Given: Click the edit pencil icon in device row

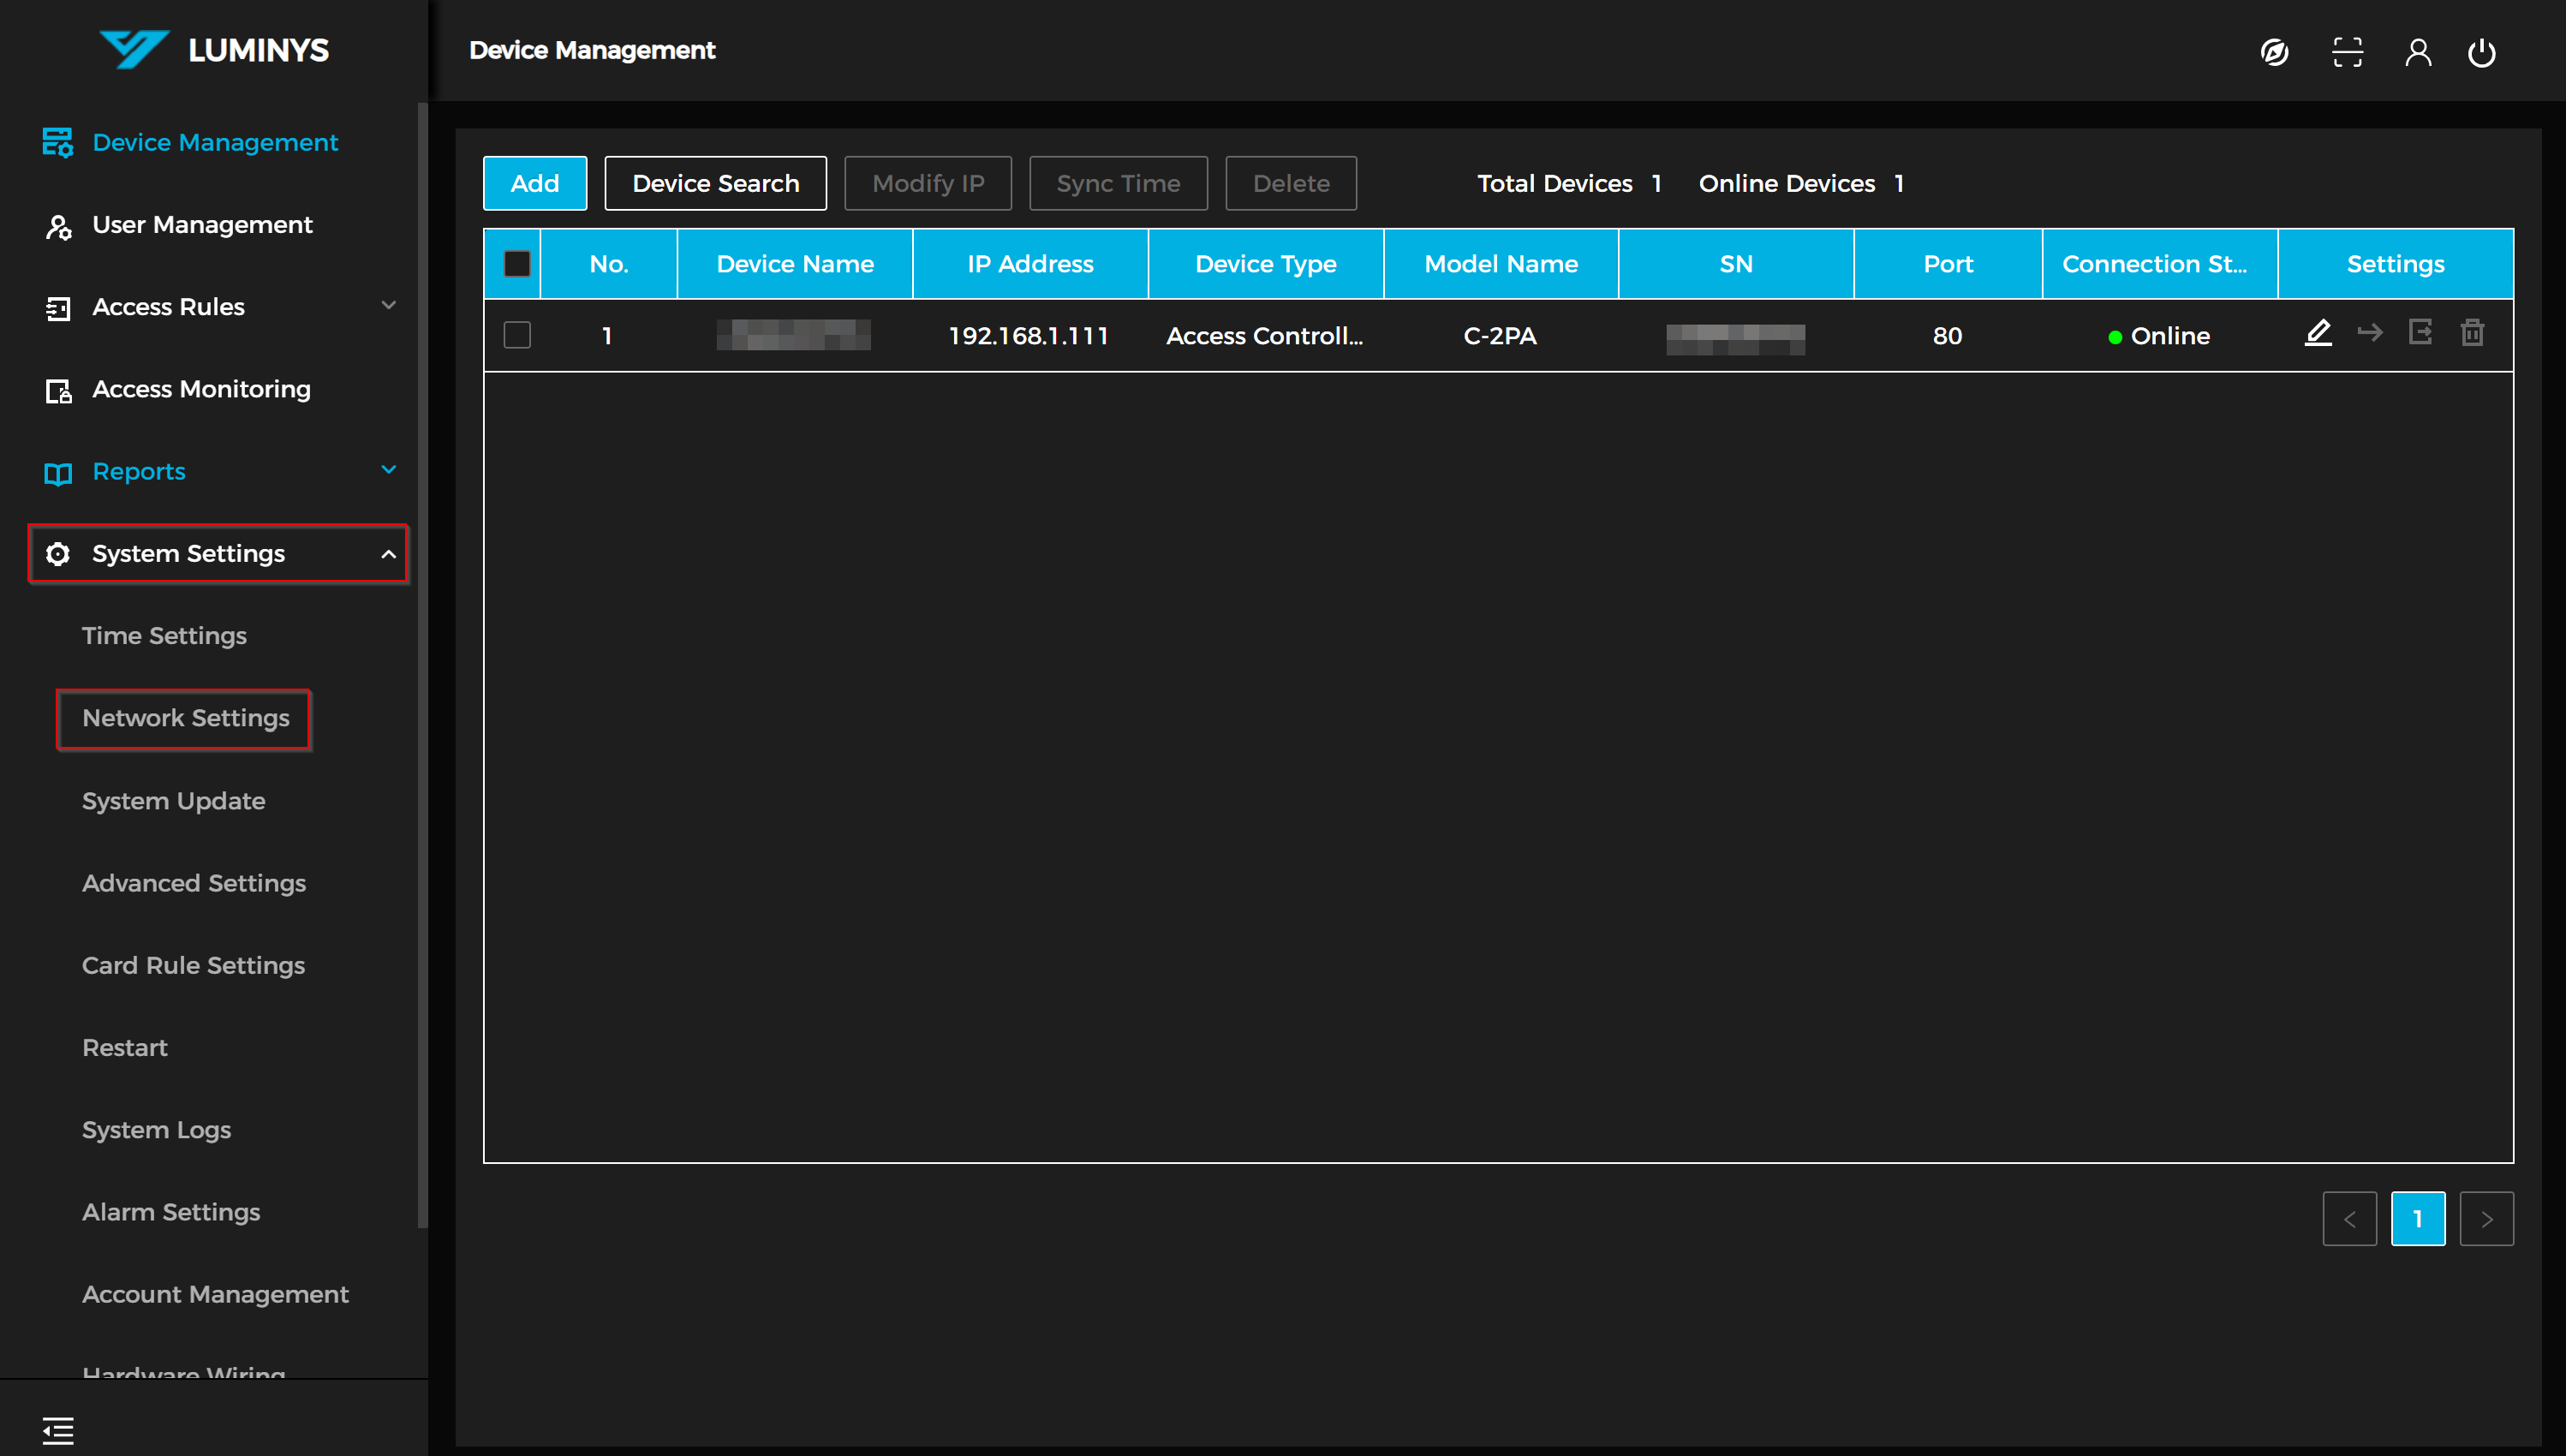Looking at the screenshot, I should [2317, 333].
